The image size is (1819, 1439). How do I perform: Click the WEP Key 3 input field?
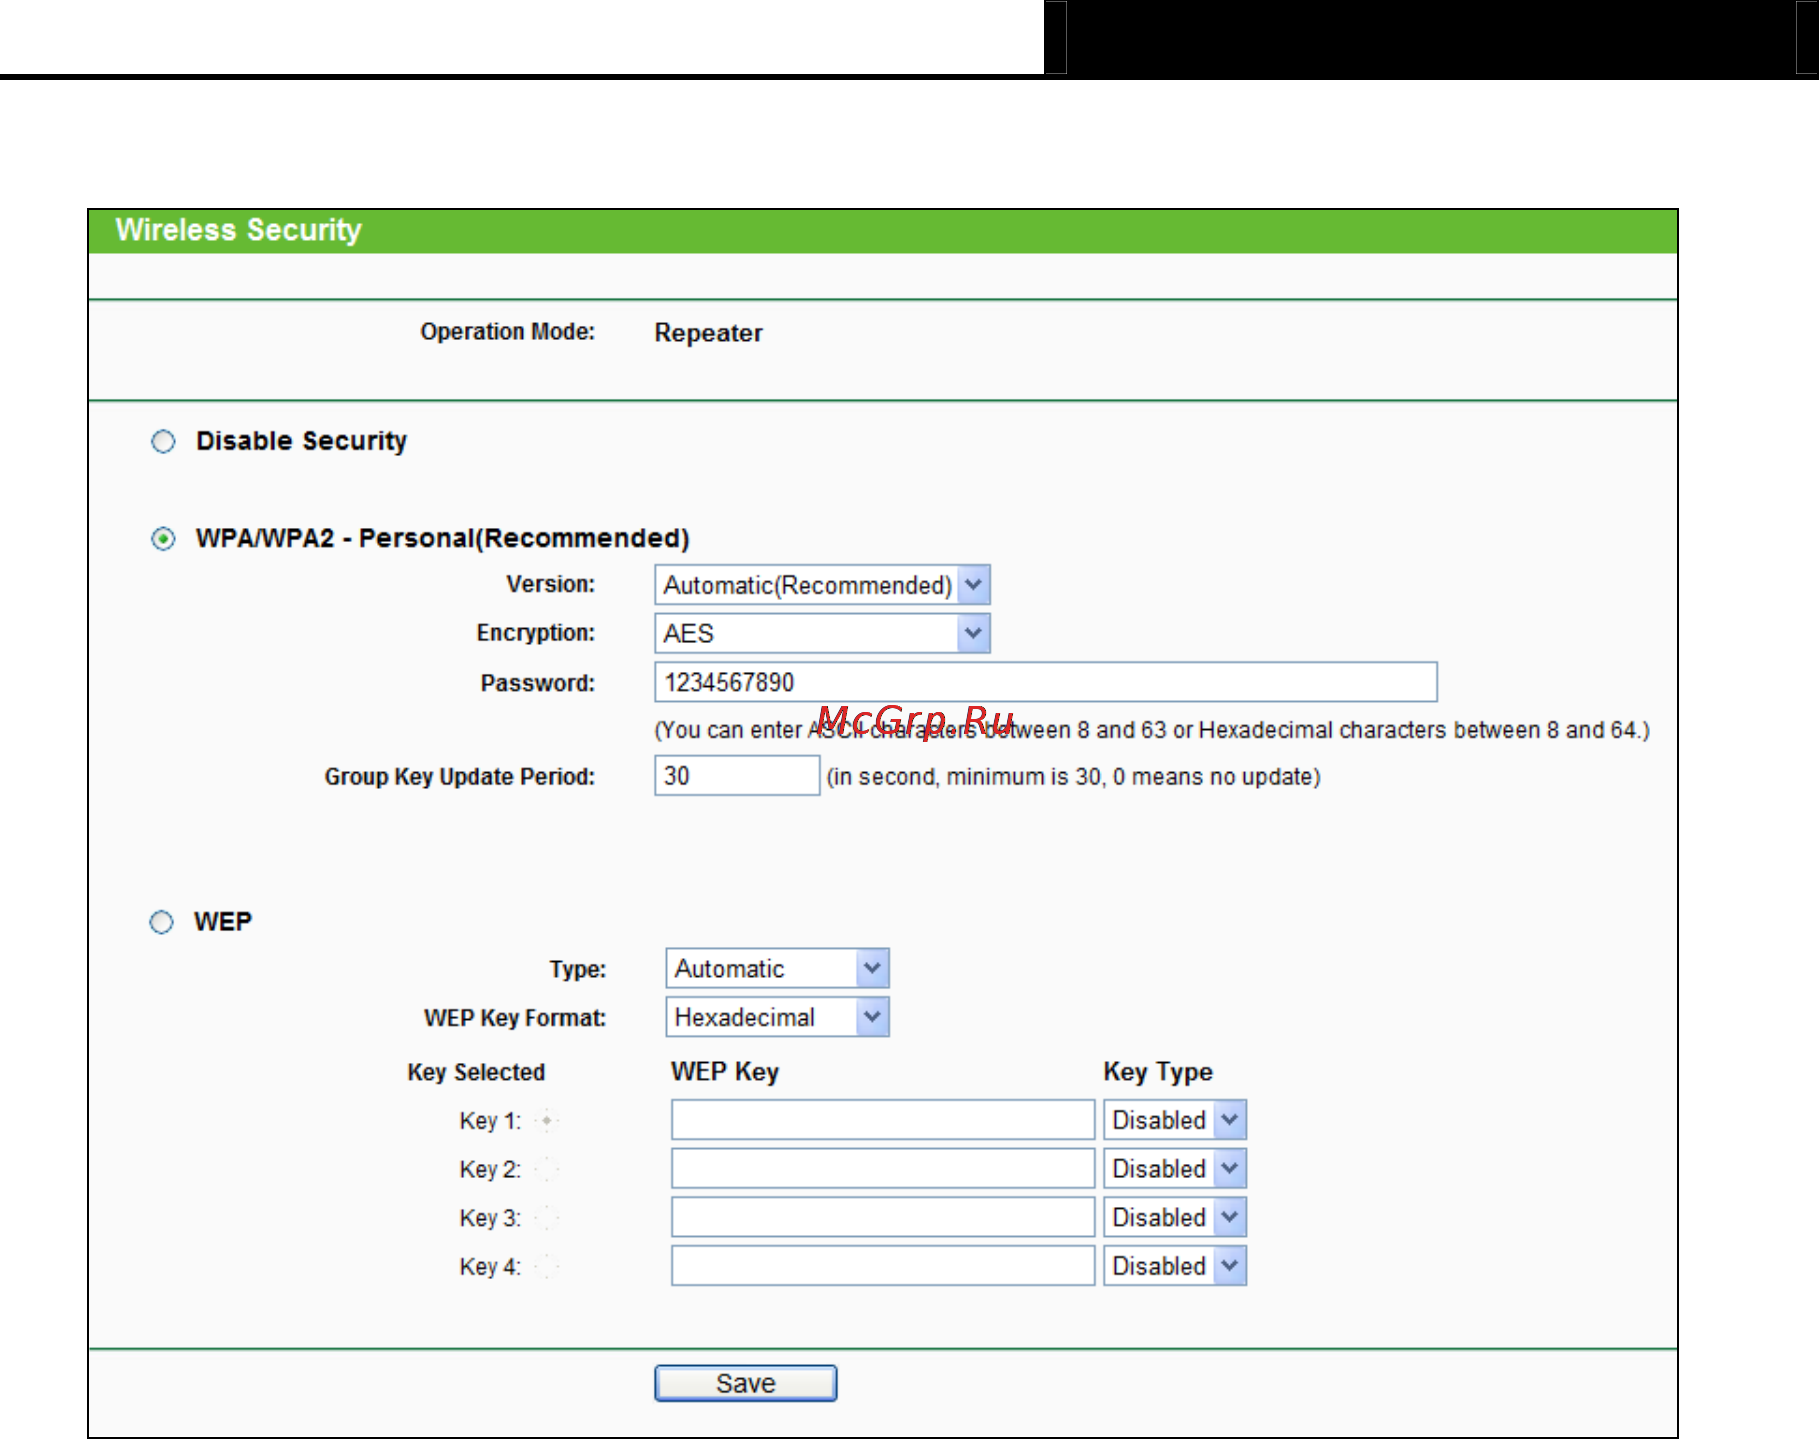[x=883, y=1218]
